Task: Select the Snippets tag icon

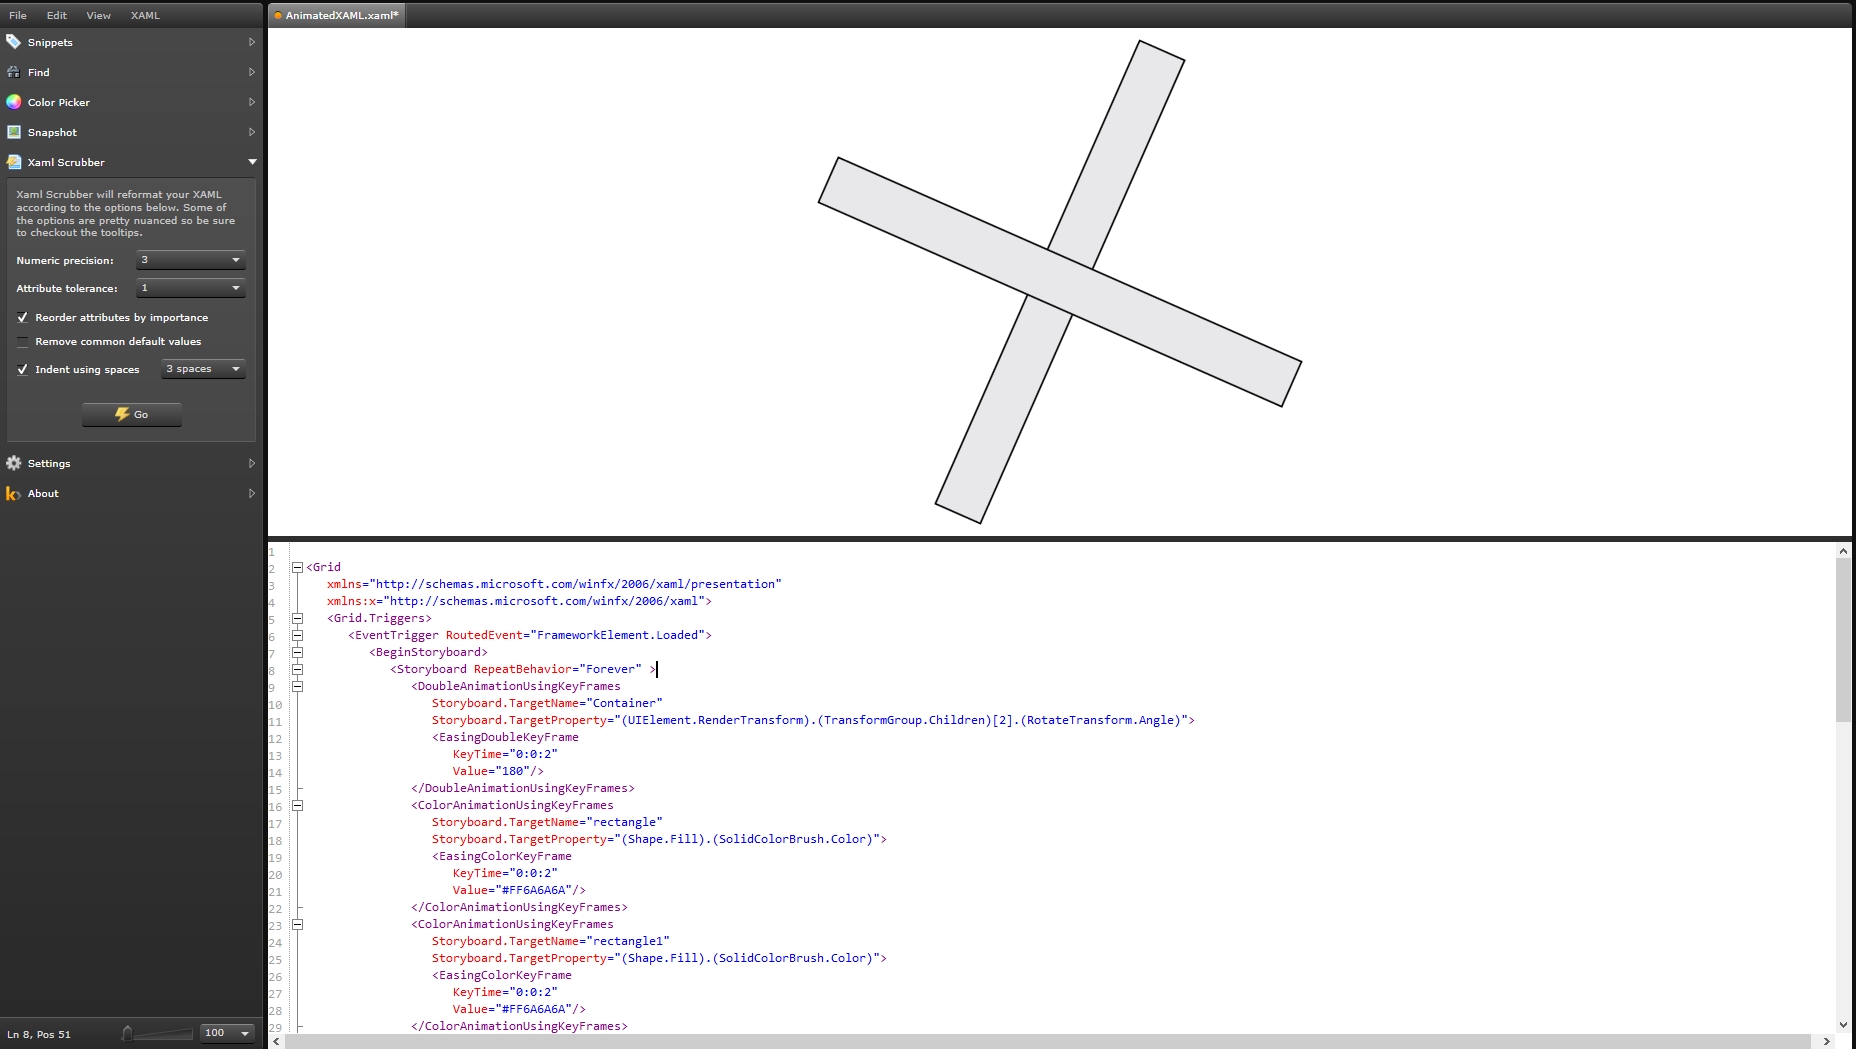Action: tap(14, 42)
